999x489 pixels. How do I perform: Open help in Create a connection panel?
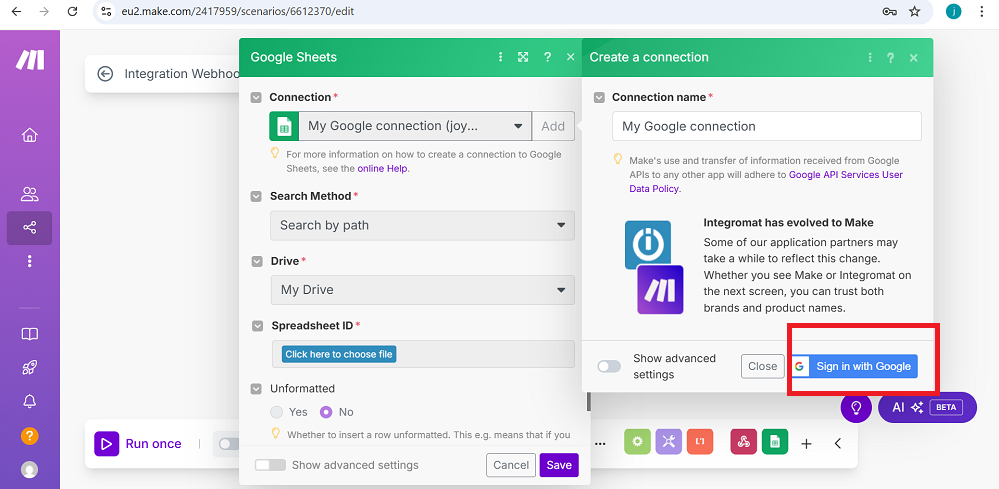coord(891,57)
